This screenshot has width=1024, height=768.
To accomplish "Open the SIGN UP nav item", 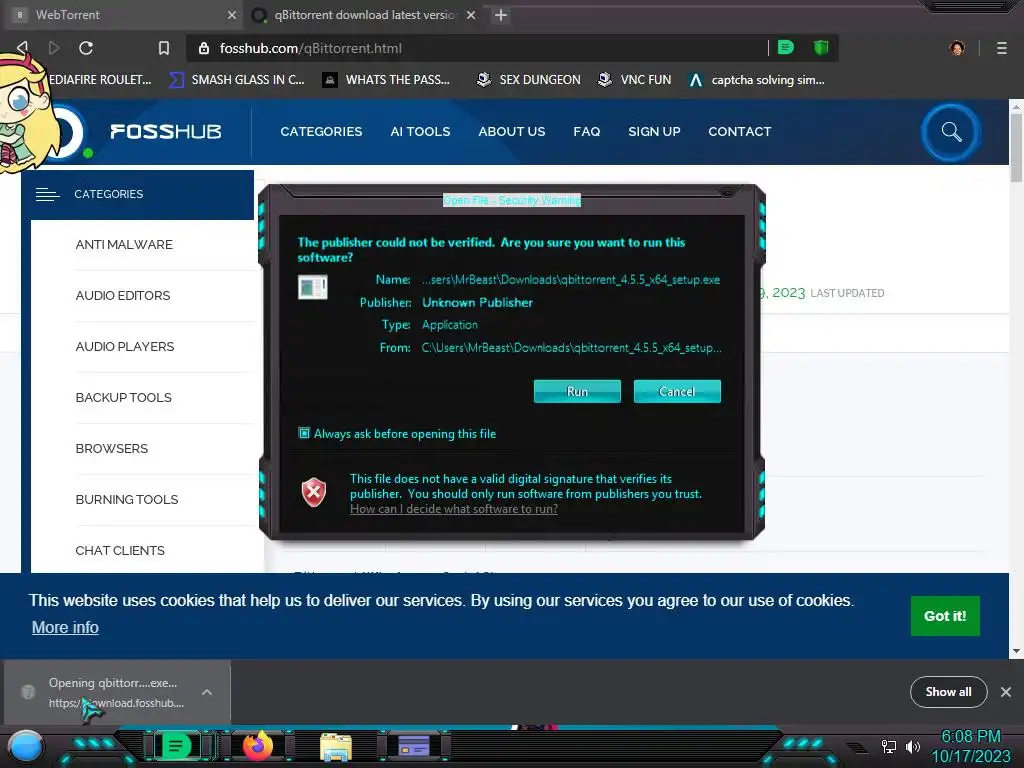I will point(654,131).
